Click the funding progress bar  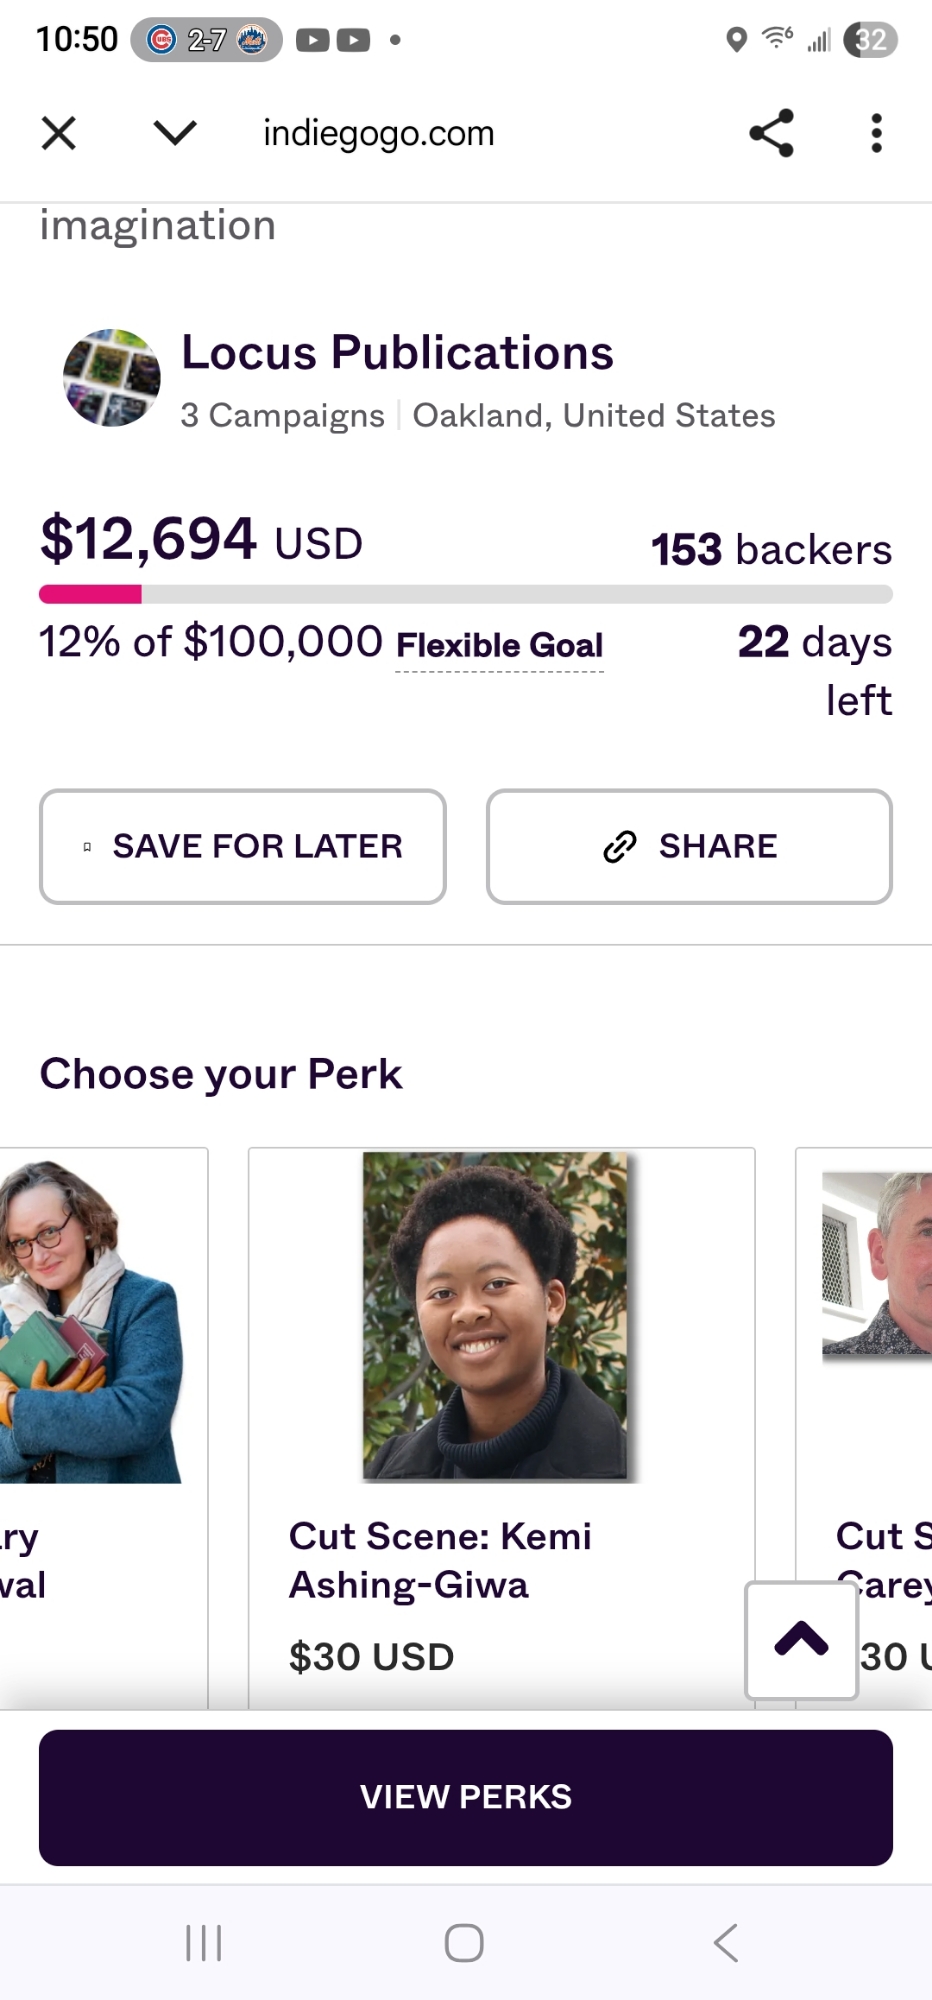(465, 595)
